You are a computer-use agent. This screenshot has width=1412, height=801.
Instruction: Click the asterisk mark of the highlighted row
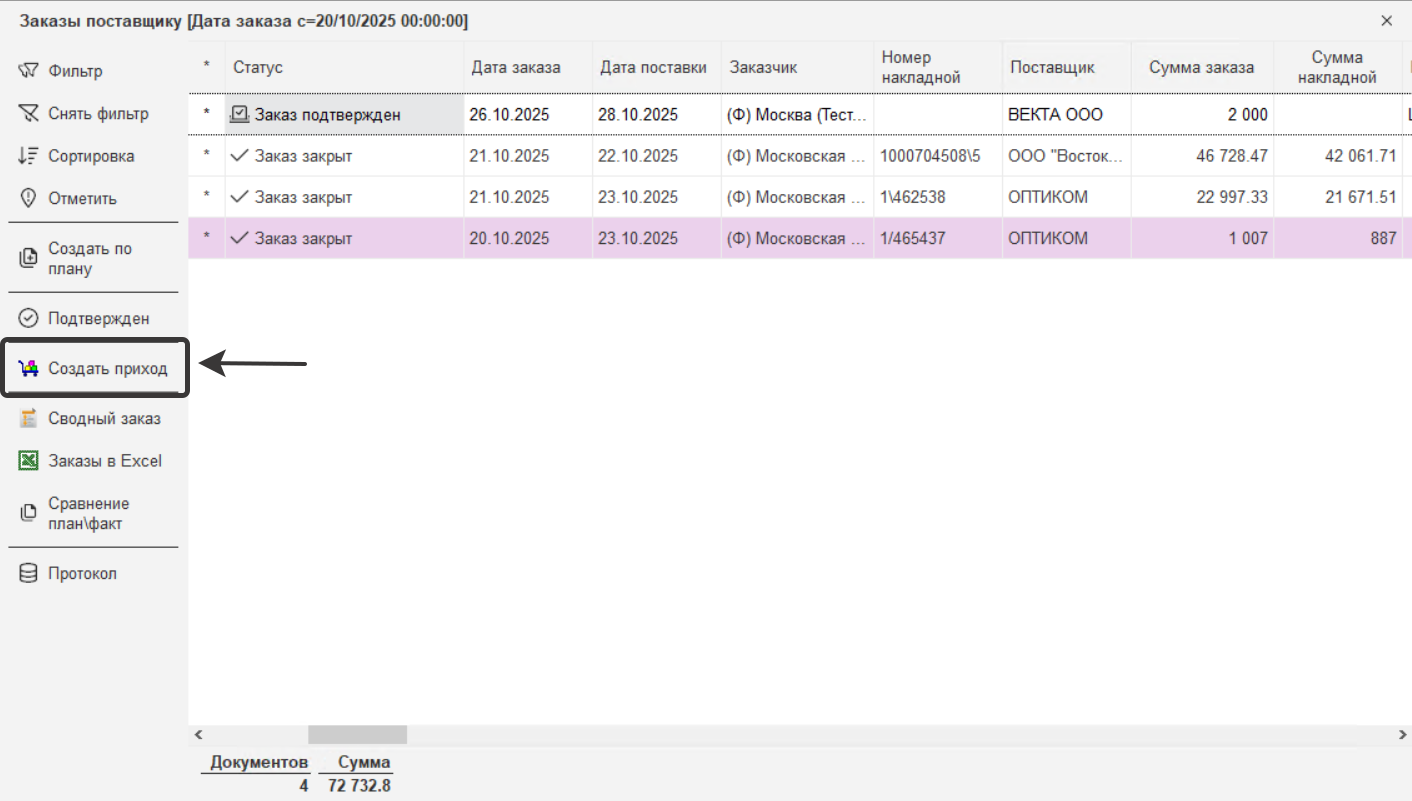pos(207,239)
